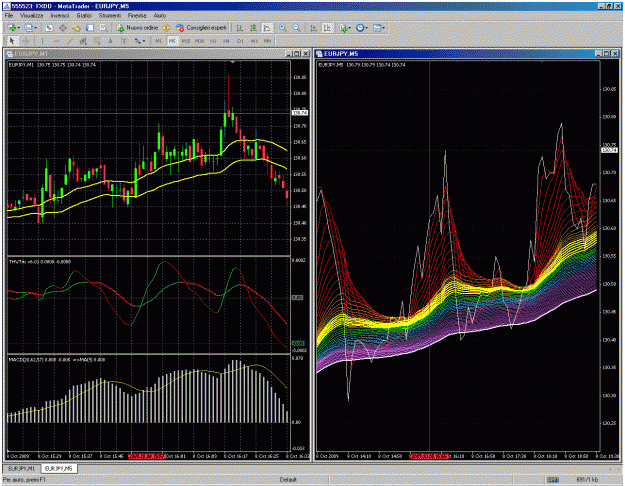Switch to line chart type
Image resolution: width=625 pixels, height=486 pixels.
point(267,28)
